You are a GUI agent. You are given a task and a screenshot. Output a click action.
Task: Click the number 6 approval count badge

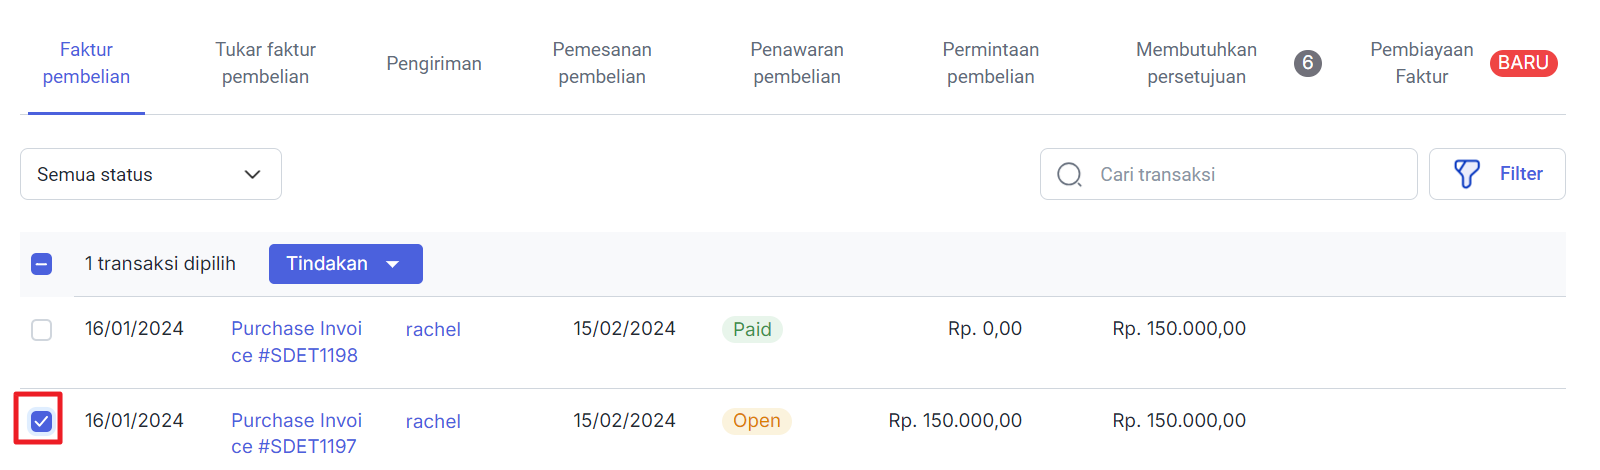[x=1307, y=63]
